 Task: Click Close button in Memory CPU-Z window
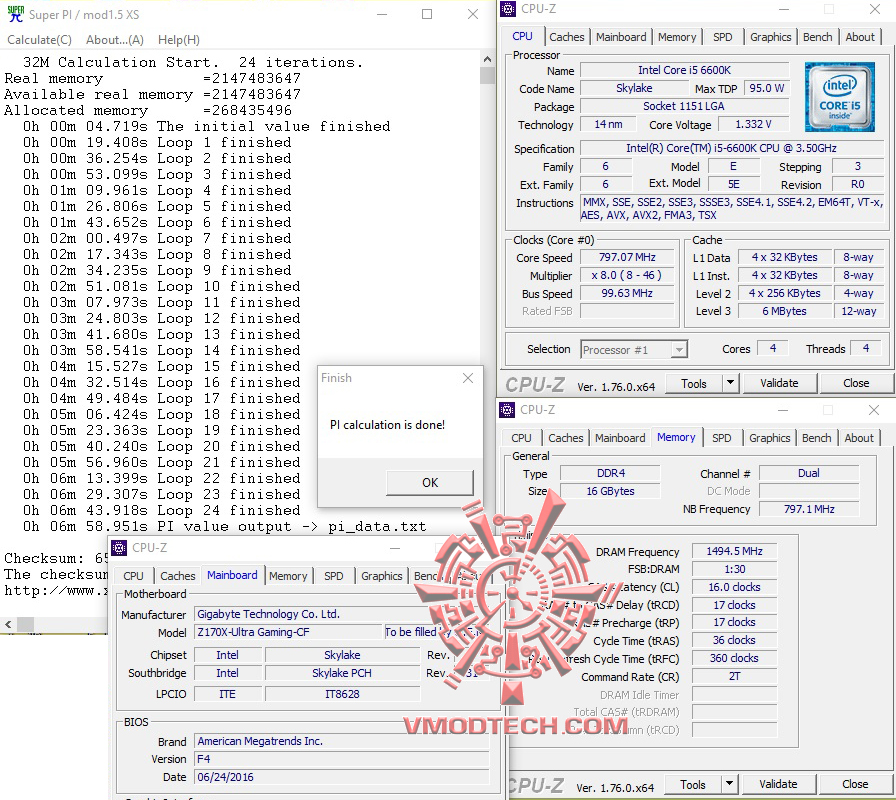pos(855,785)
